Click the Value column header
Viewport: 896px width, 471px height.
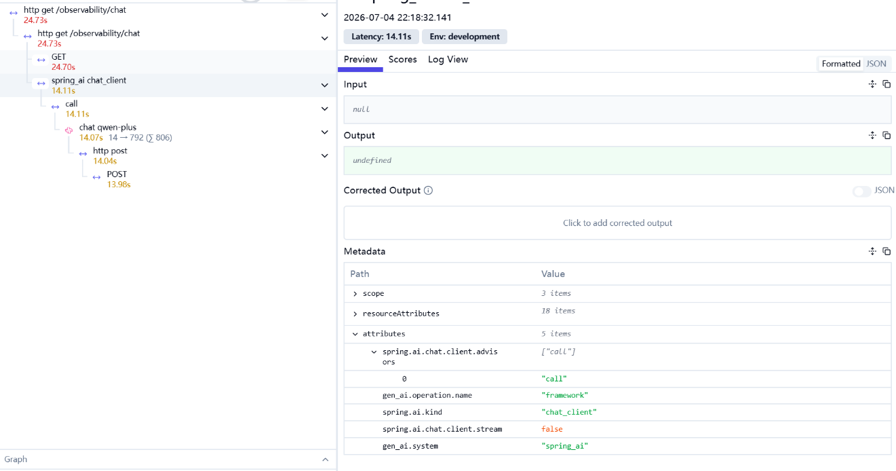point(553,274)
